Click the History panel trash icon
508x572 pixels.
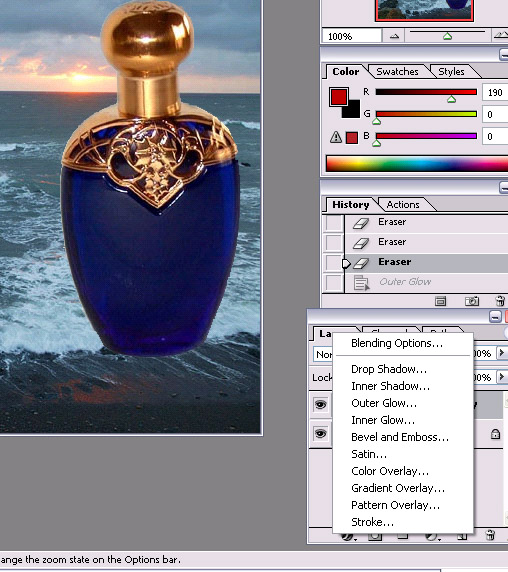pos(500,301)
